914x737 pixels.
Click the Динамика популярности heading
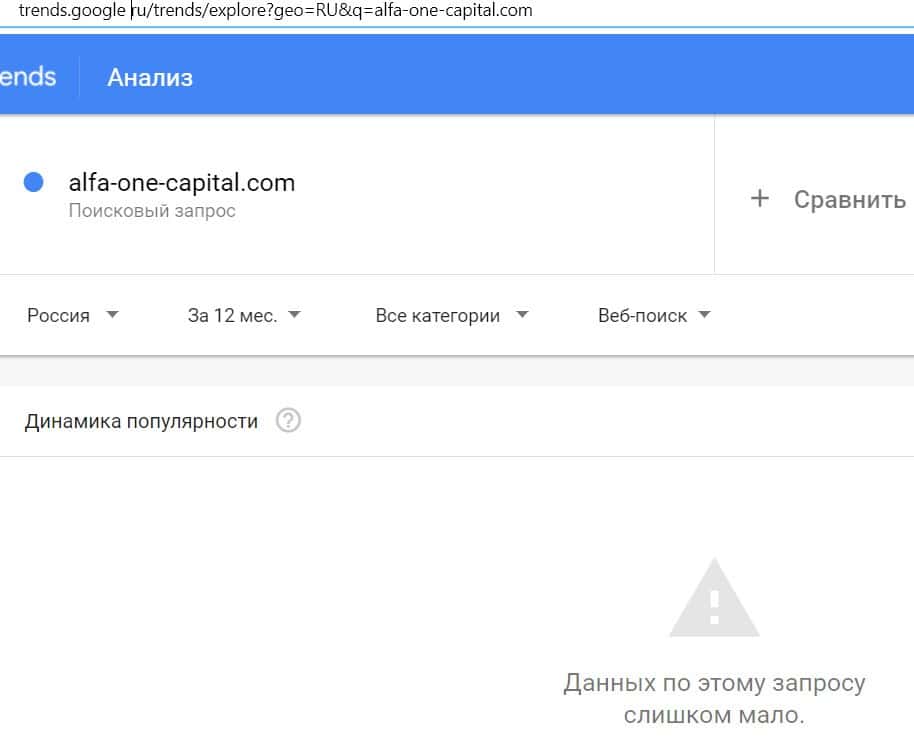pyautogui.click(x=141, y=421)
